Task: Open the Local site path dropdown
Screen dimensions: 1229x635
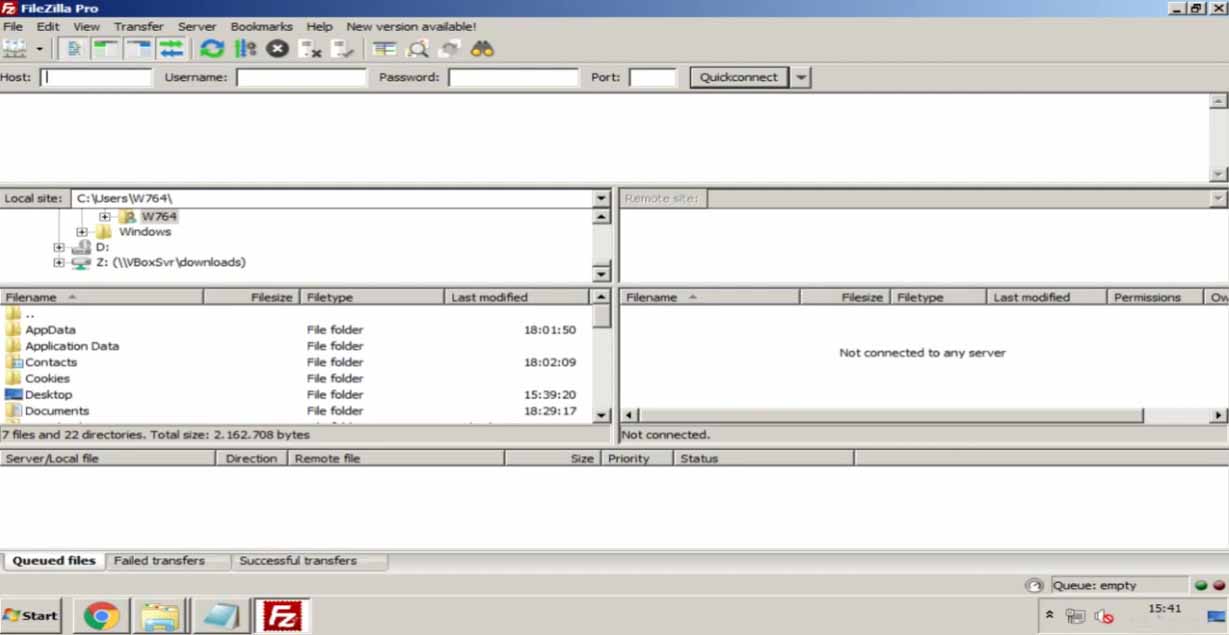Action: click(x=601, y=198)
